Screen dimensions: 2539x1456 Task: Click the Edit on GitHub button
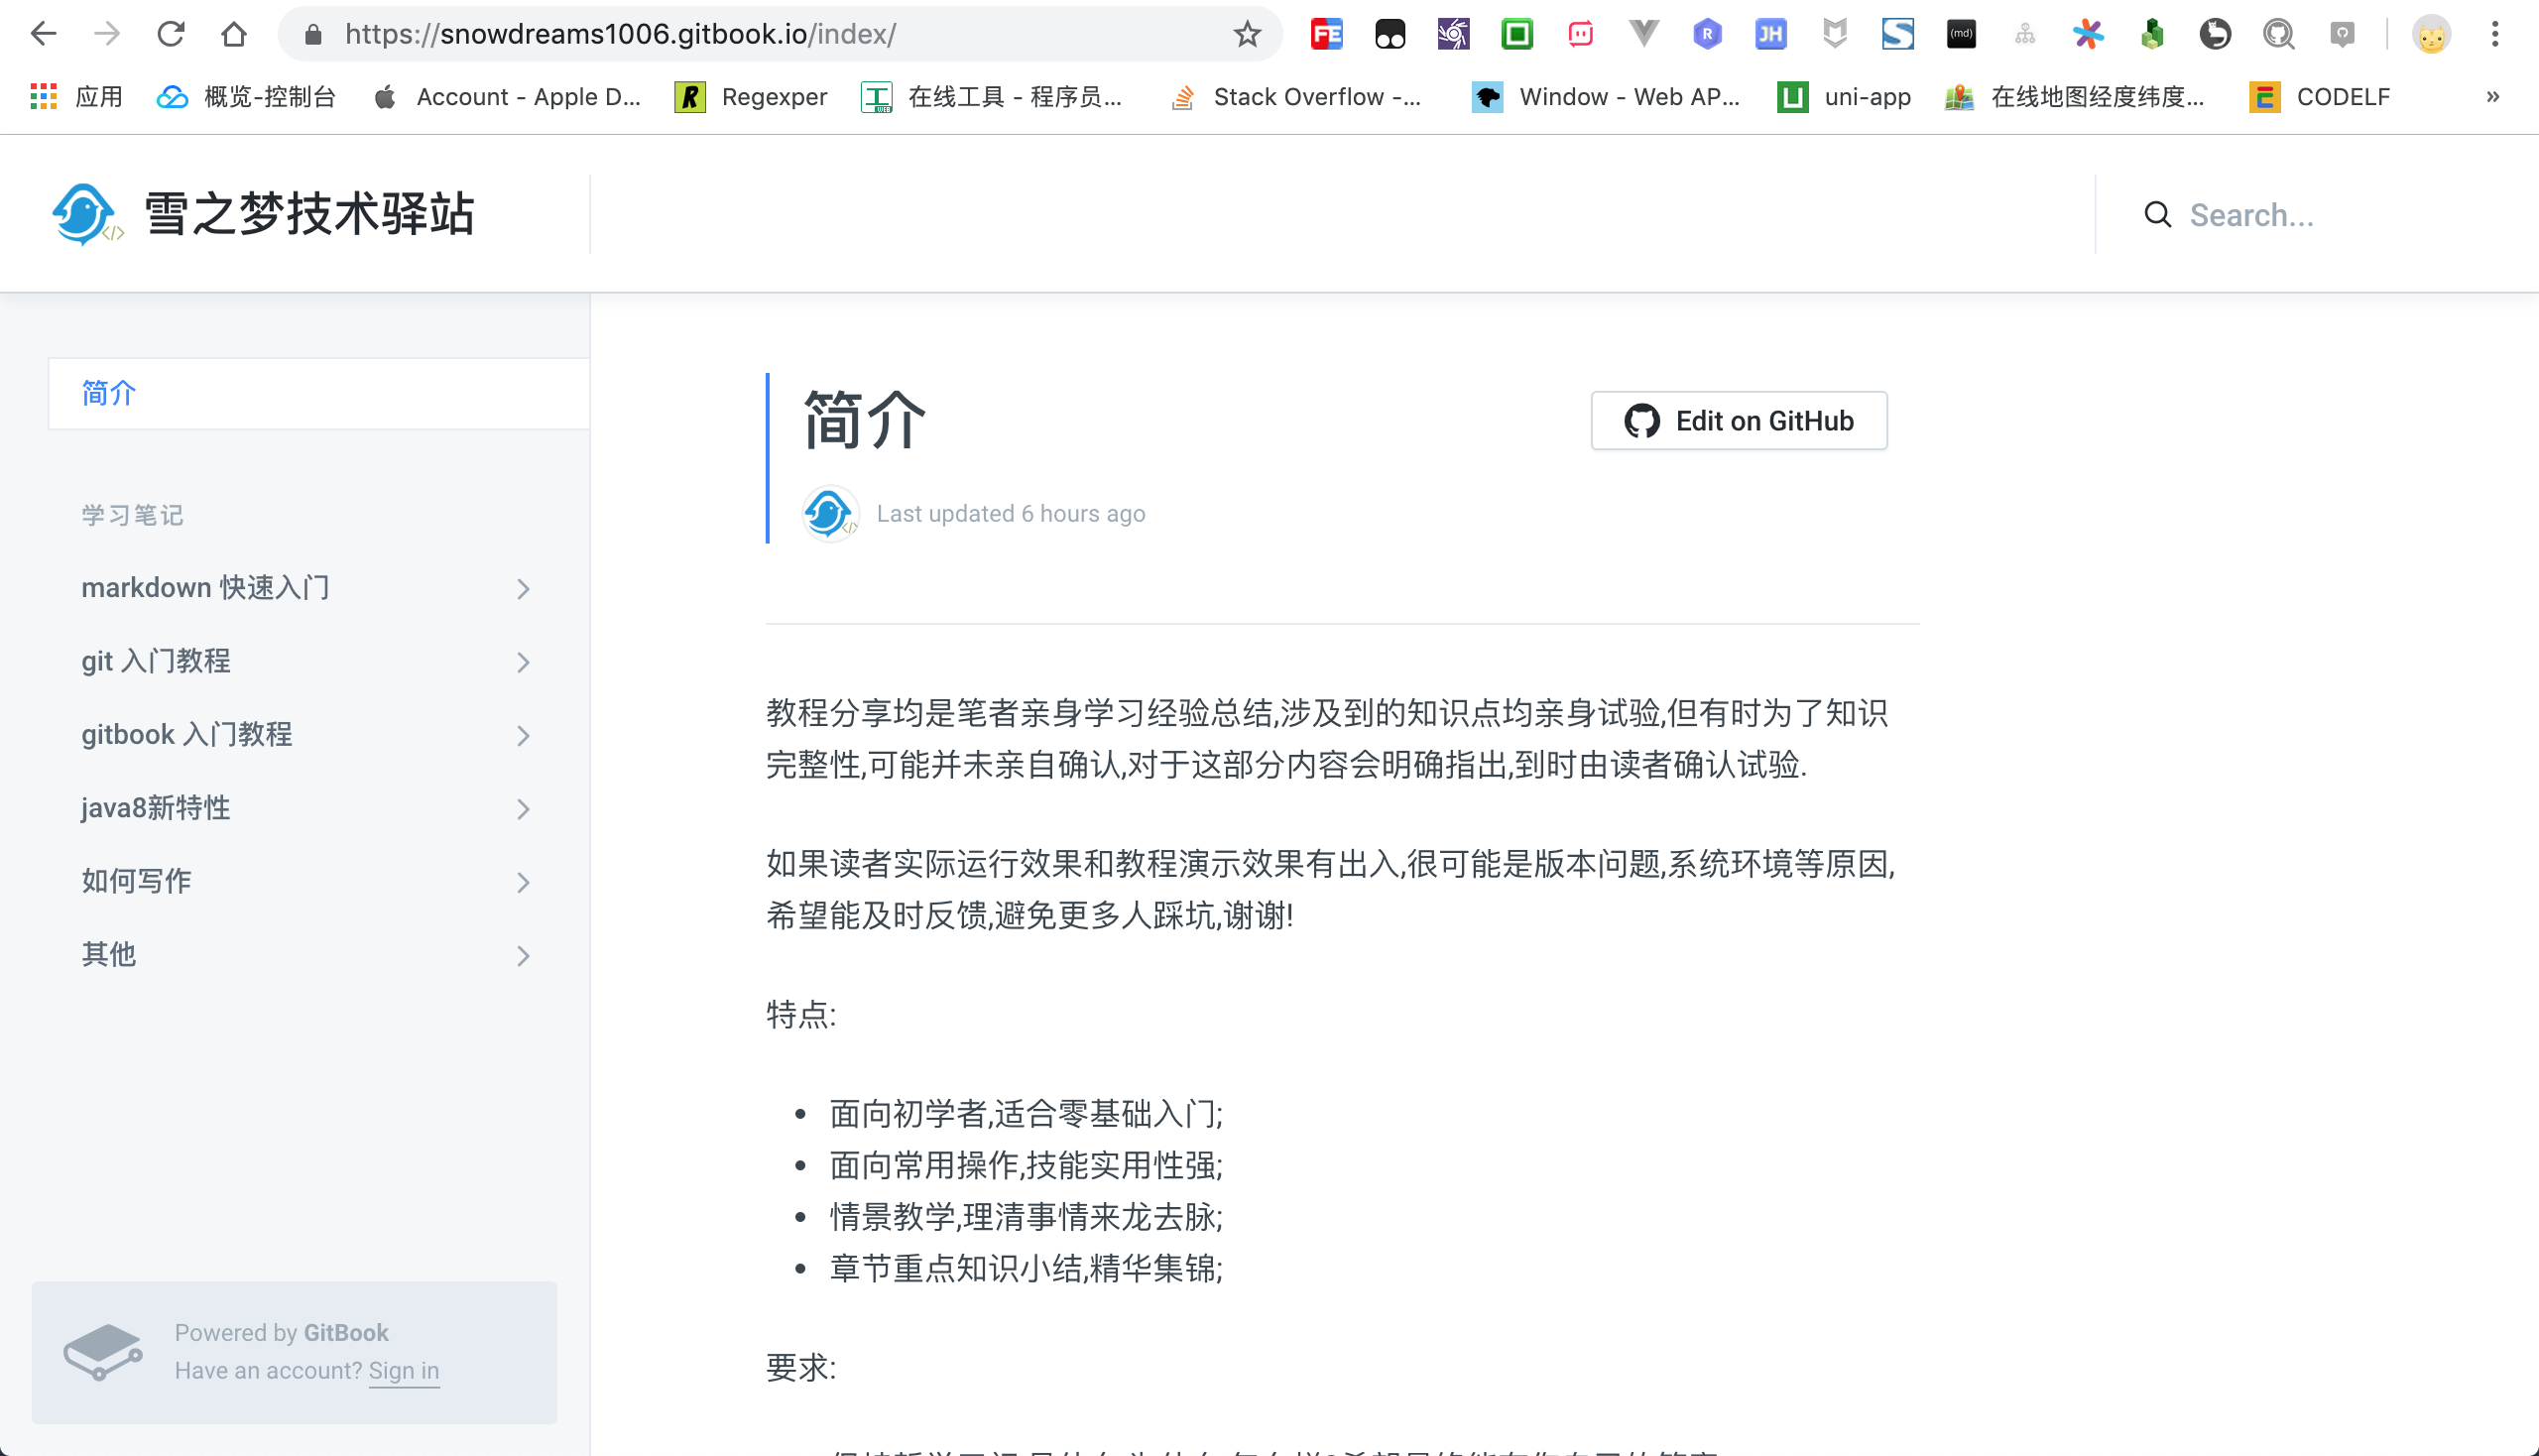pos(1738,420)
